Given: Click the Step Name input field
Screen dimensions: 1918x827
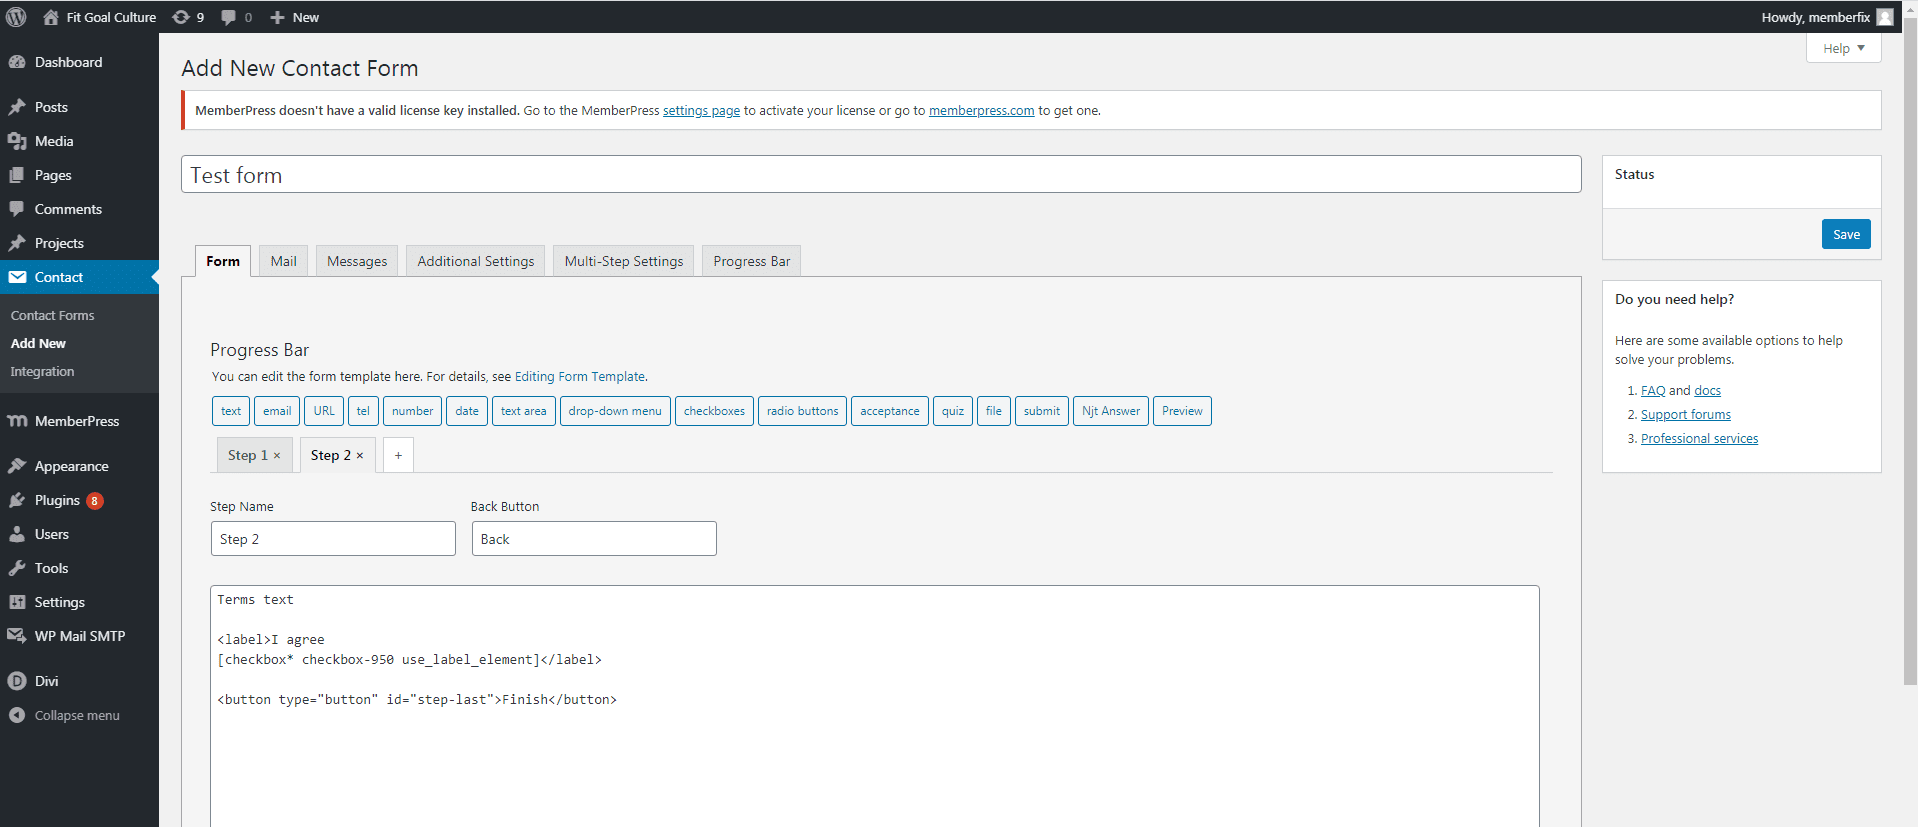Looking at the screenshot, I should pos(333,539).
